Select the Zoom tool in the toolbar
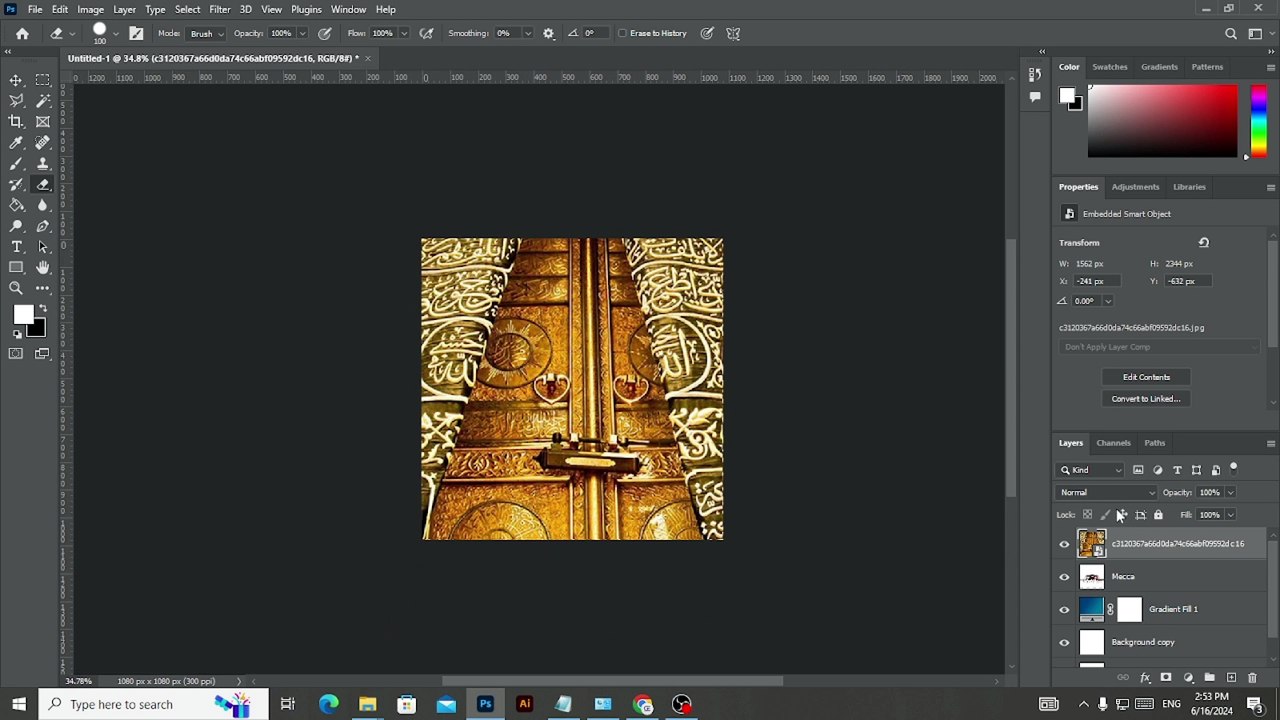 pyautogui.click(x=16, y=288)
